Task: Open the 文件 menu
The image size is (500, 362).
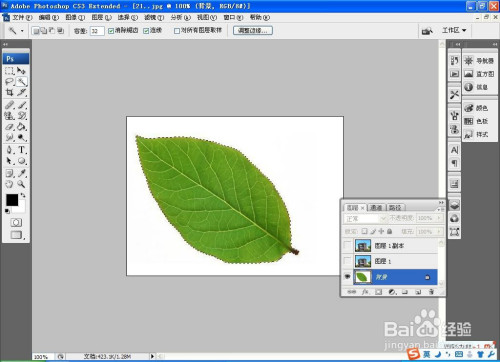Action: point(22,17)
